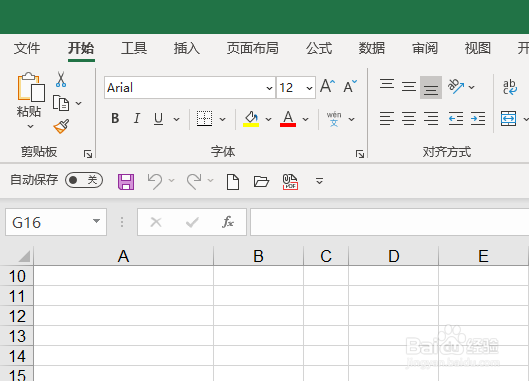Toggle italic formatting
Image resolution: width=529 pixels, height=381 pixels.
(137, 118)
